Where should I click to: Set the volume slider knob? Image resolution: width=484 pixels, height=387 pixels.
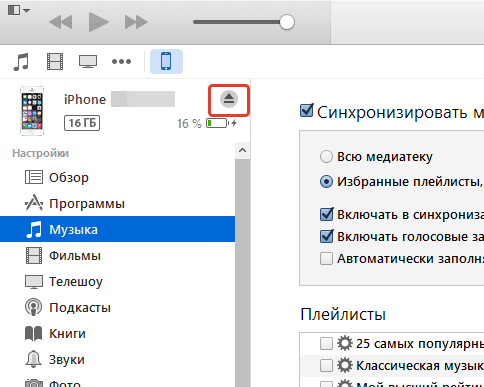[287, 22]
